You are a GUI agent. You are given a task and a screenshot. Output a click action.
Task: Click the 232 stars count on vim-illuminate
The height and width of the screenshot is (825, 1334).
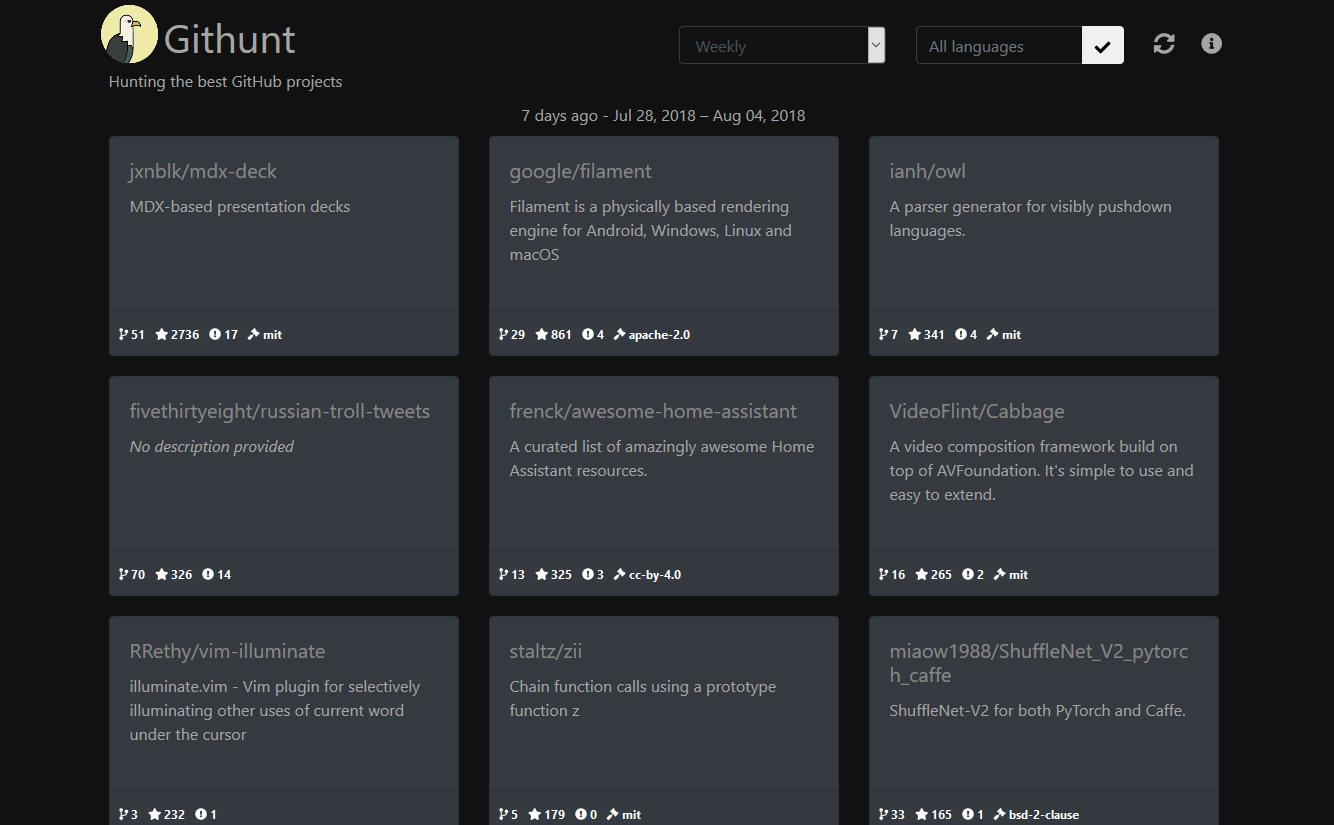click(x=174, y=815)
